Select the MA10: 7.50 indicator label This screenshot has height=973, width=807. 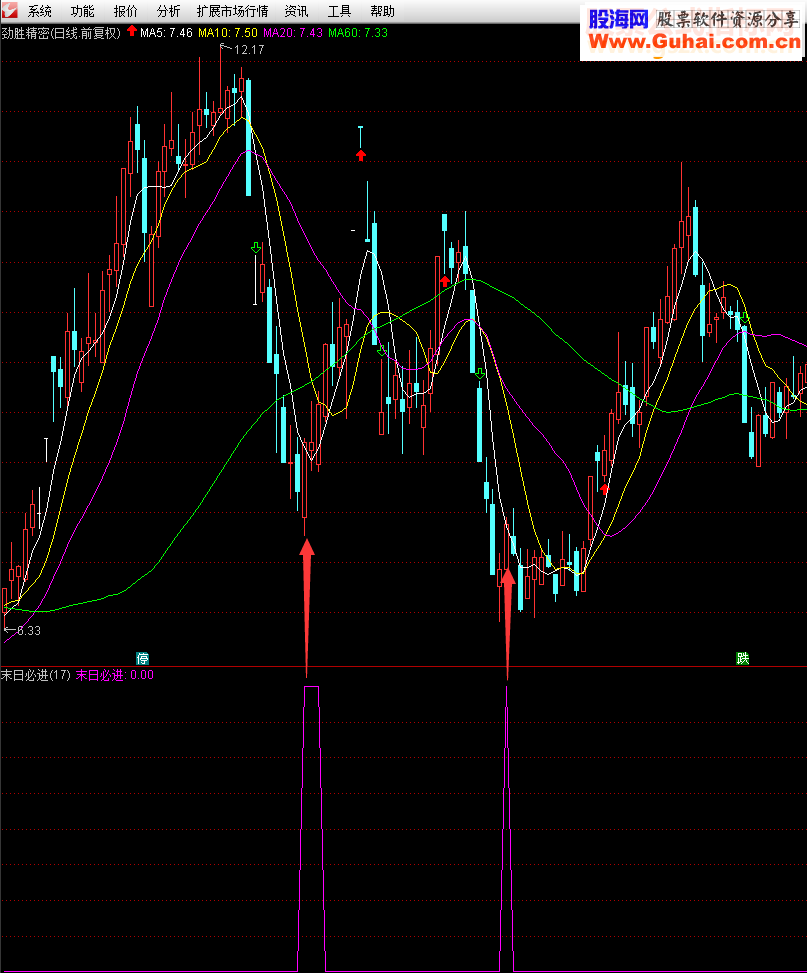pyautogui.click(x=228, y=33)
